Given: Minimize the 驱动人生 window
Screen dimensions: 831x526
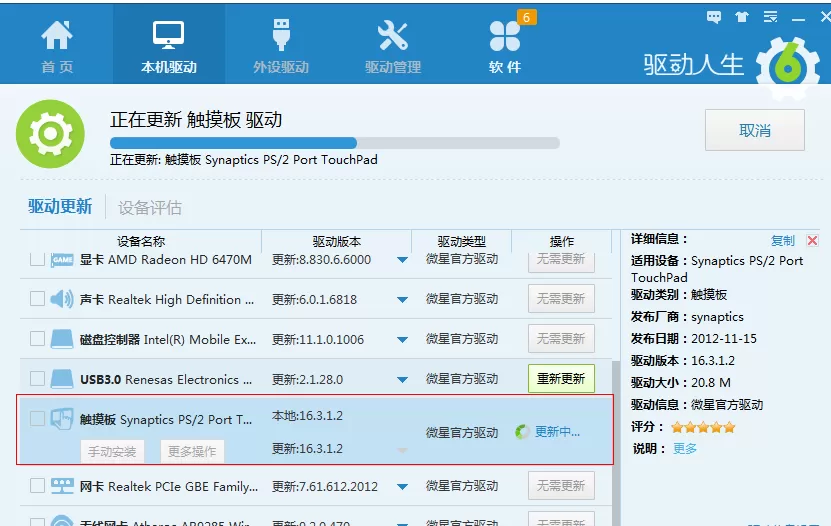Looking at the screenshot, I should [798, 19].
